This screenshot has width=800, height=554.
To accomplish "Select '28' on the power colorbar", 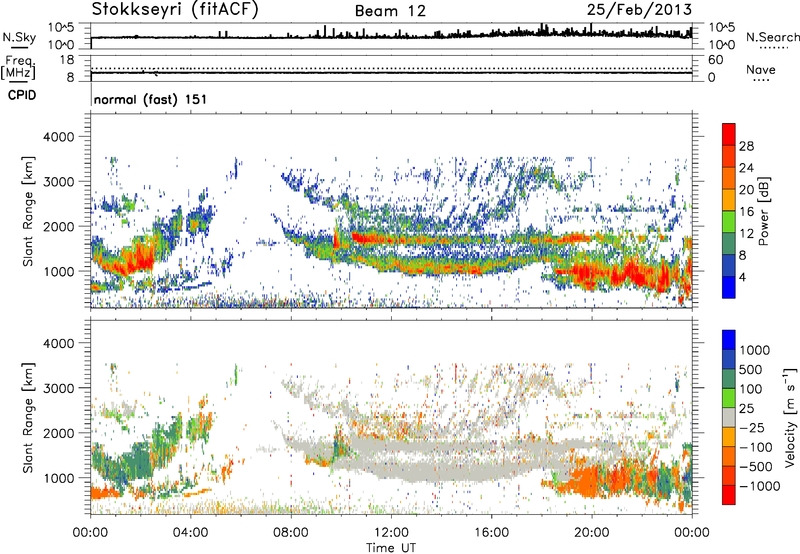I will click(746, 146).
